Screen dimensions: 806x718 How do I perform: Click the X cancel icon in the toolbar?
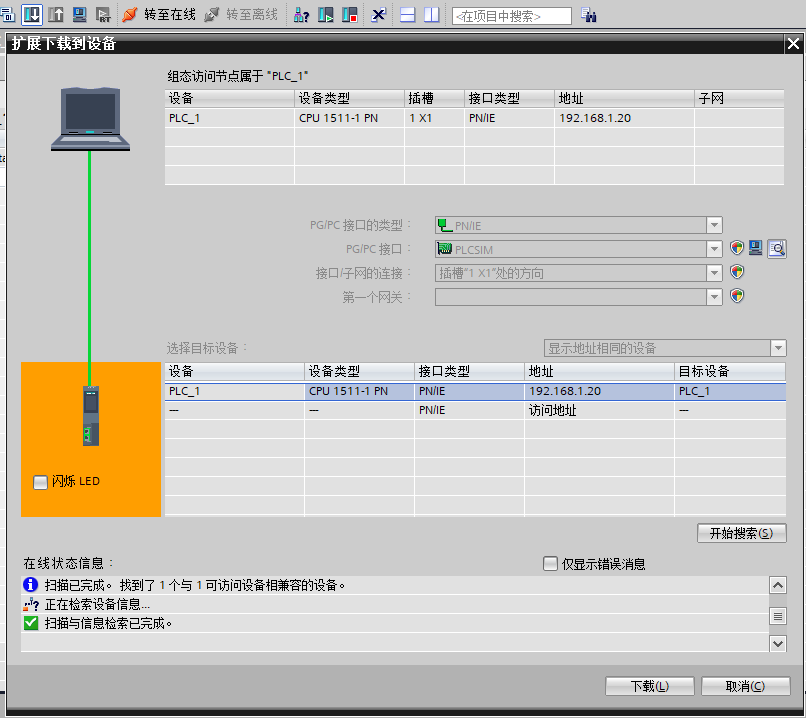tap(378, 15)
